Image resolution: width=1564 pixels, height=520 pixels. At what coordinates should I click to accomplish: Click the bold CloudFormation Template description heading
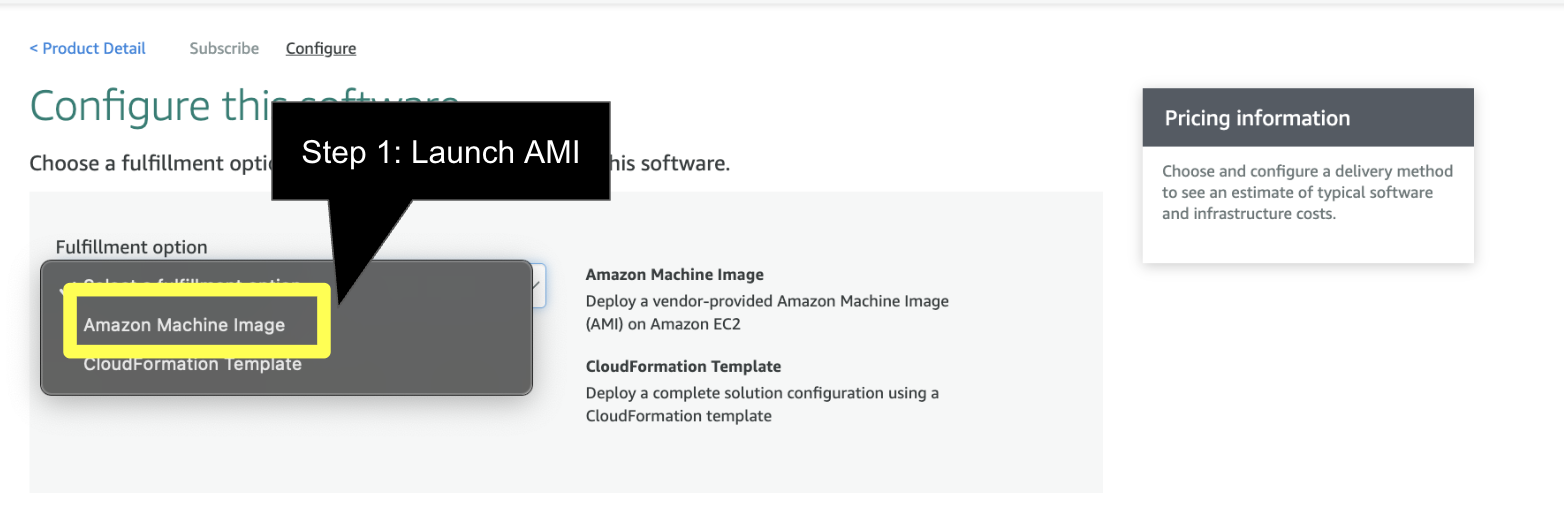pyautogui.click(x=683, y=366)
